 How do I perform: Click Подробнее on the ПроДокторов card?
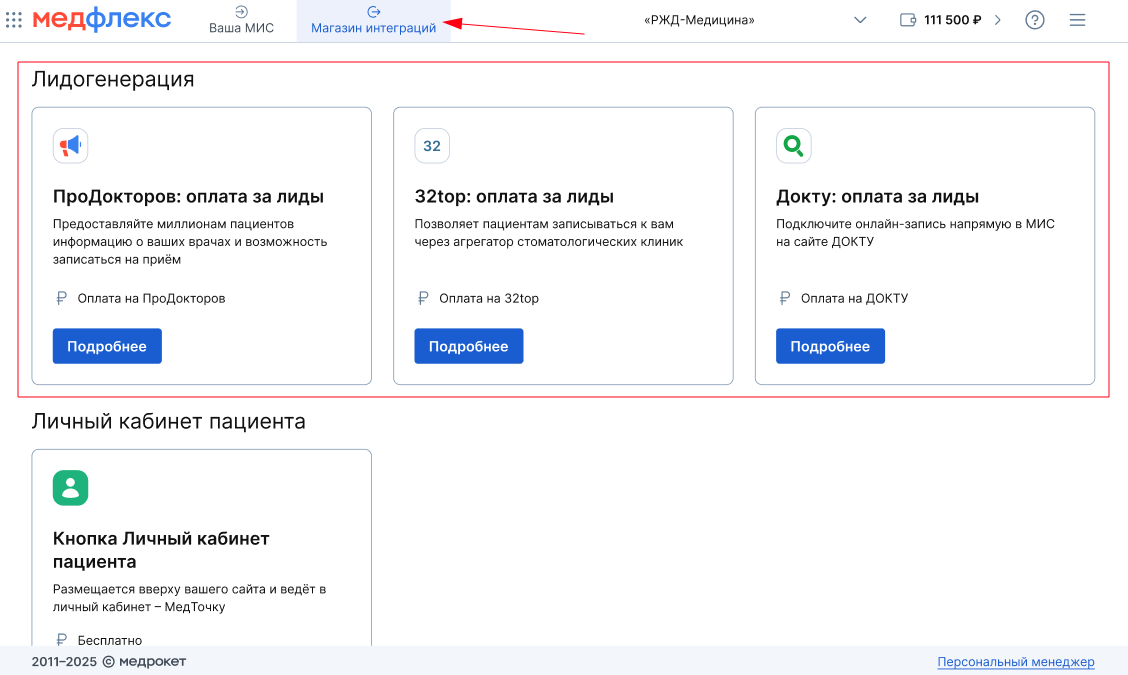107,346
